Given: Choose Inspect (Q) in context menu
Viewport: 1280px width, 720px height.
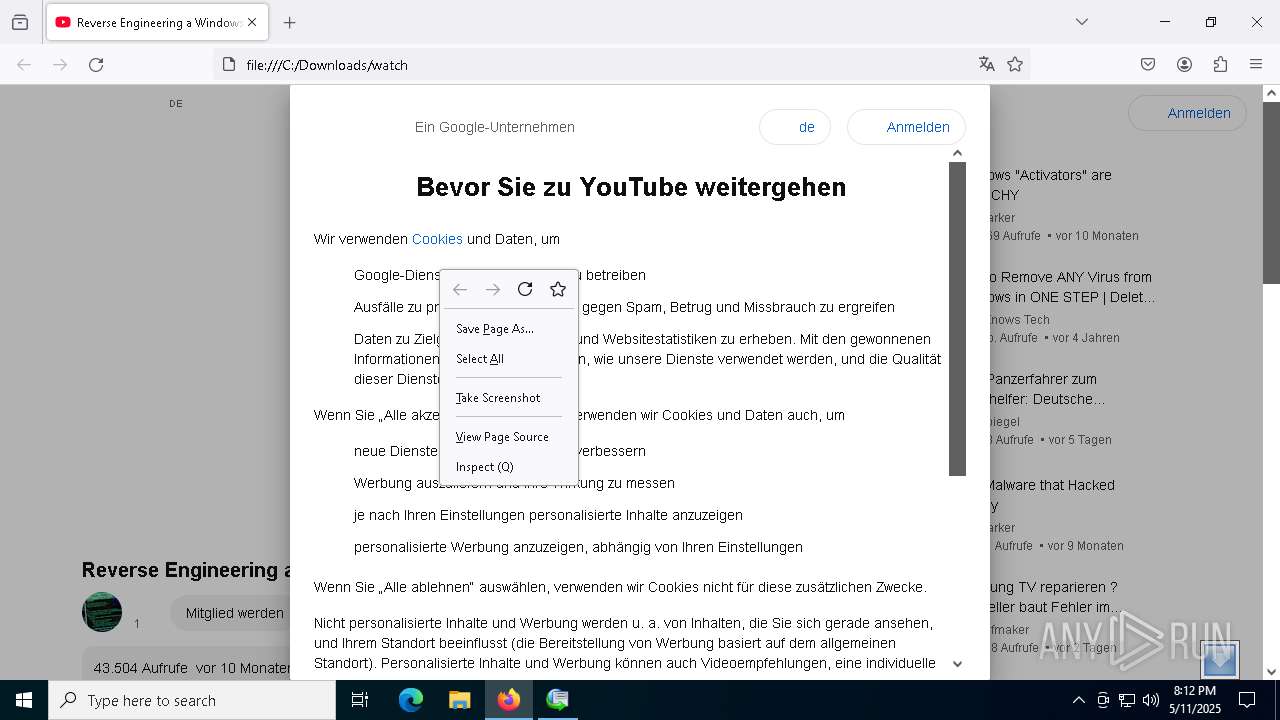Looking at the screenshot, I should 508,467.
